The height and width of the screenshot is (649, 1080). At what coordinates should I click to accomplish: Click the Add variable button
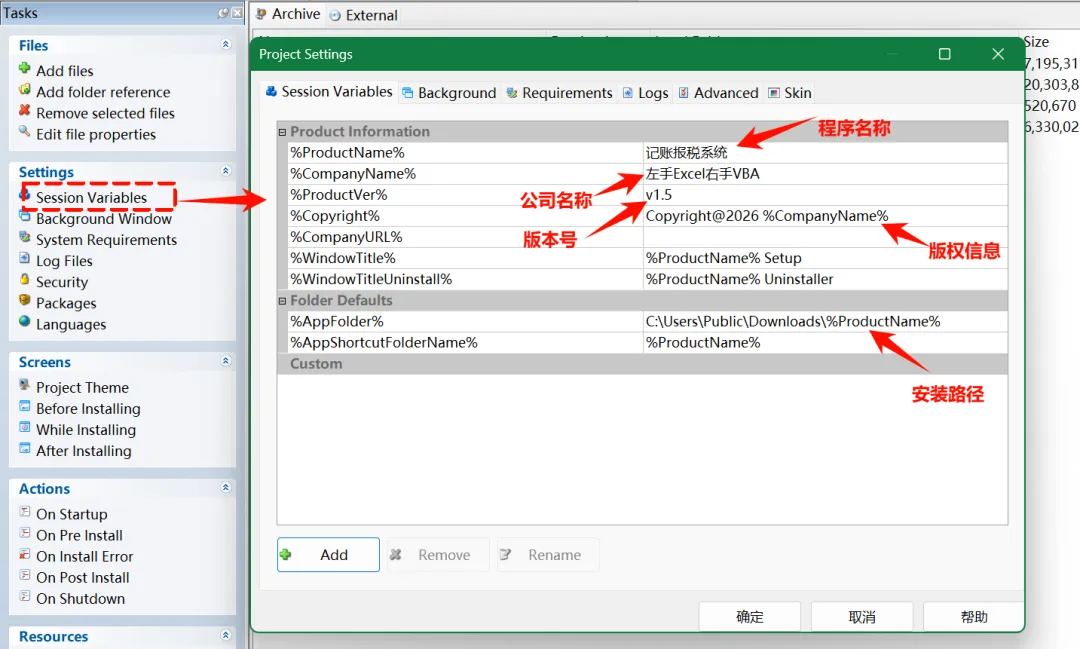328,555
